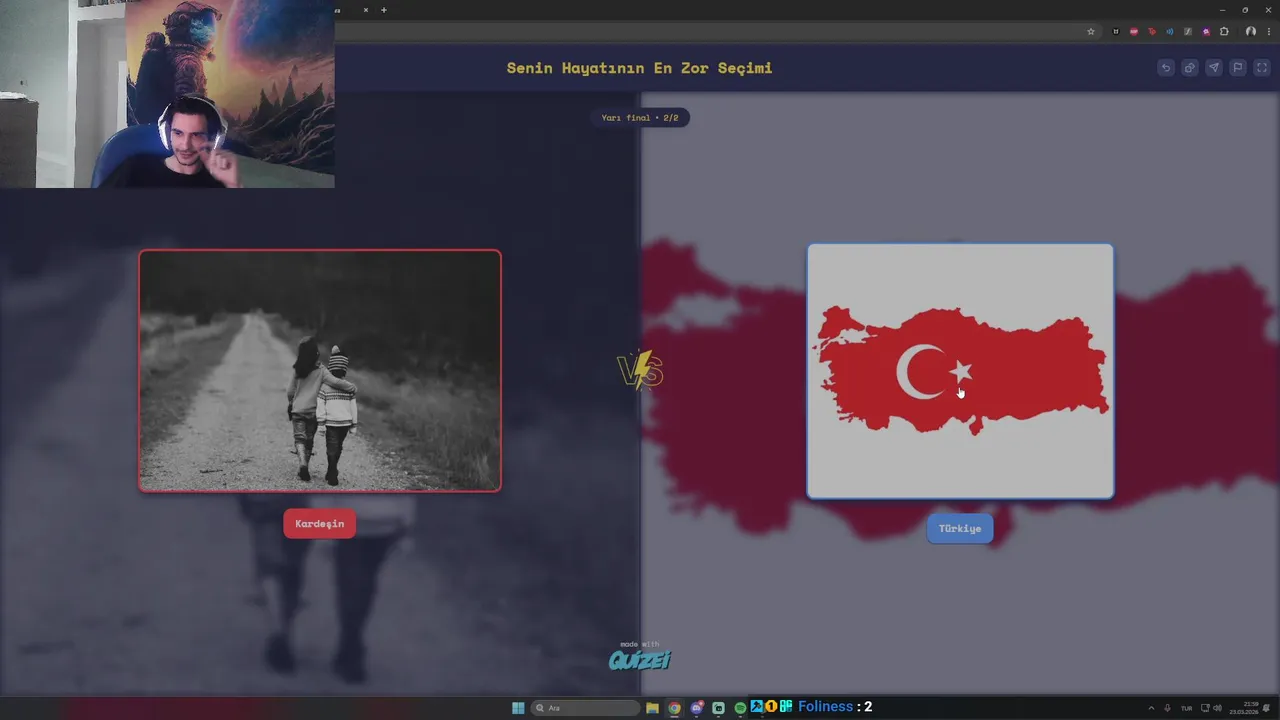Choose the Kardeşin button

[320, 524]
